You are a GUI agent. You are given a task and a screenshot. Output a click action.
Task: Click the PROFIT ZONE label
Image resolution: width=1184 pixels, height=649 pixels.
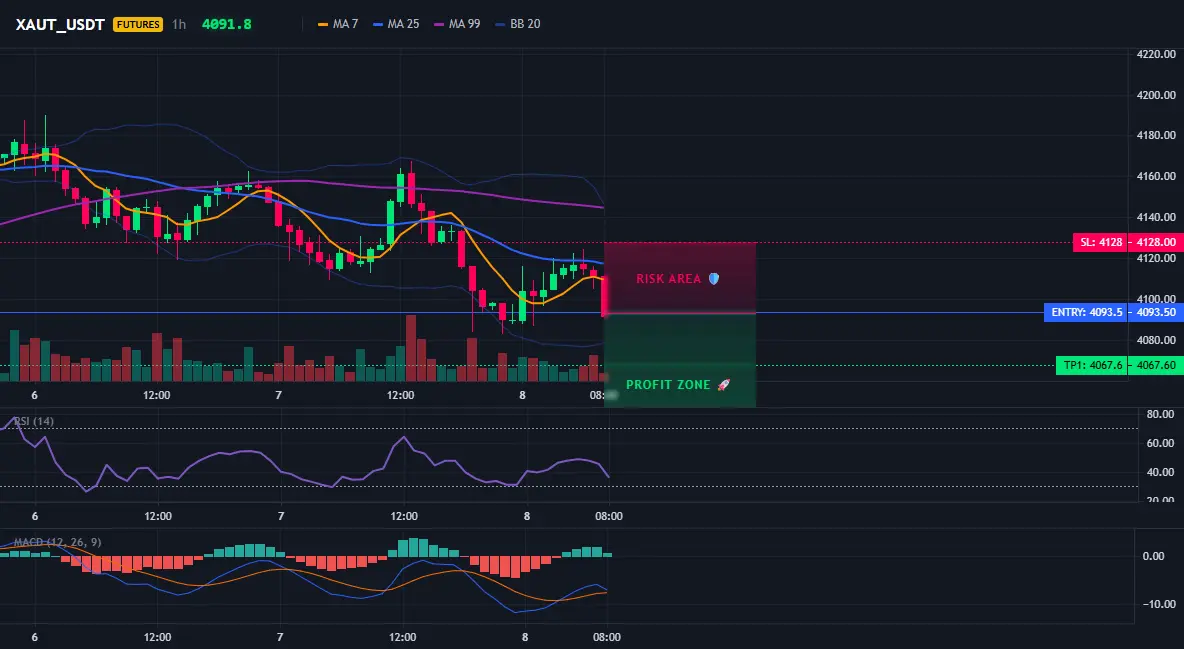click(668, 385)
